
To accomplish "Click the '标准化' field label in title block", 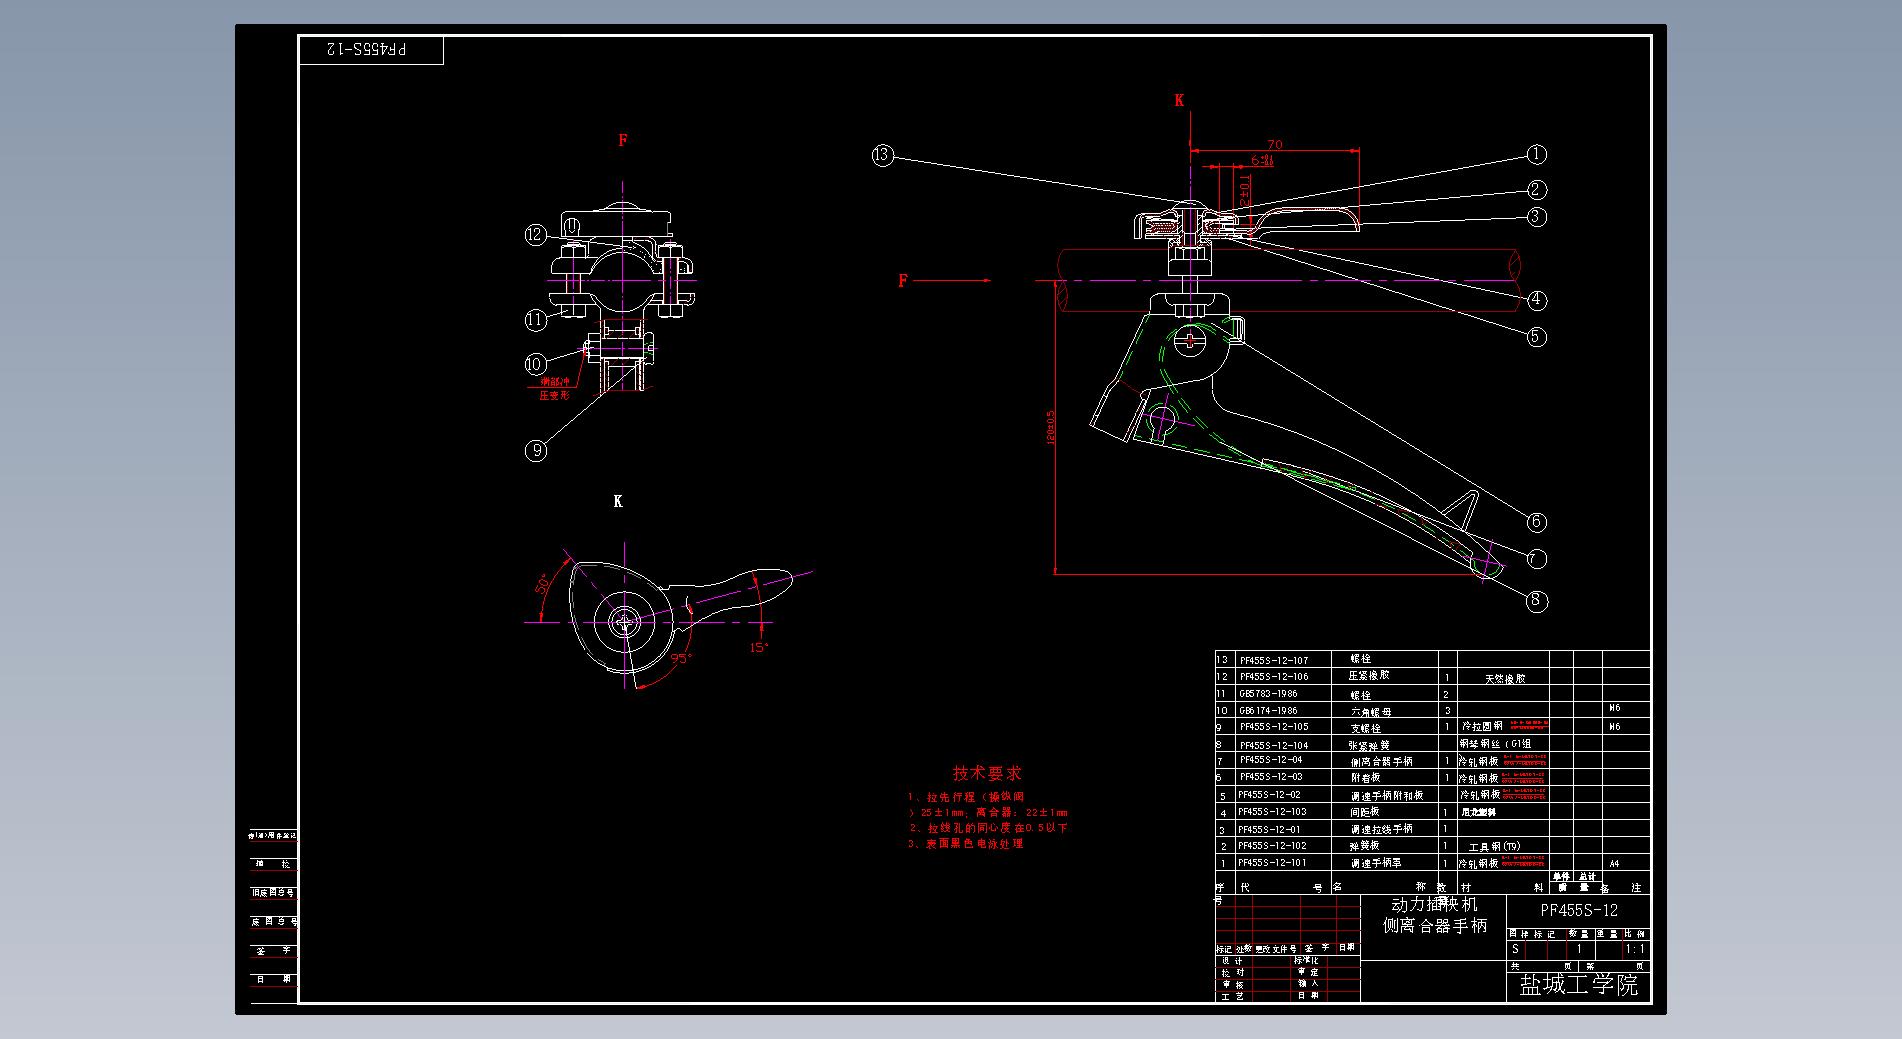I will 1308,960.
